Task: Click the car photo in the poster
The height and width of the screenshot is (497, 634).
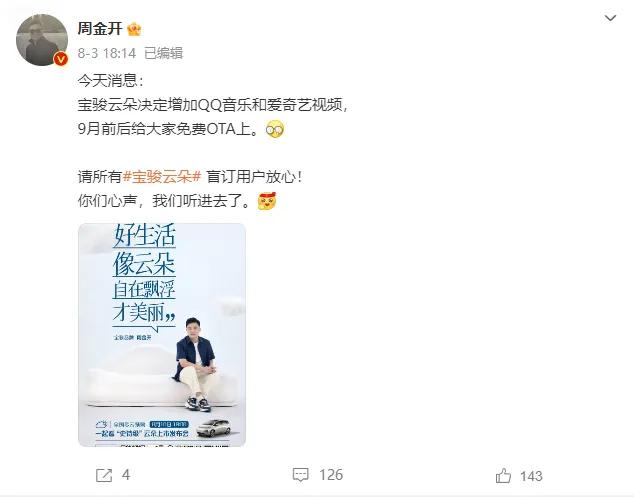Action: pos(213,427)
